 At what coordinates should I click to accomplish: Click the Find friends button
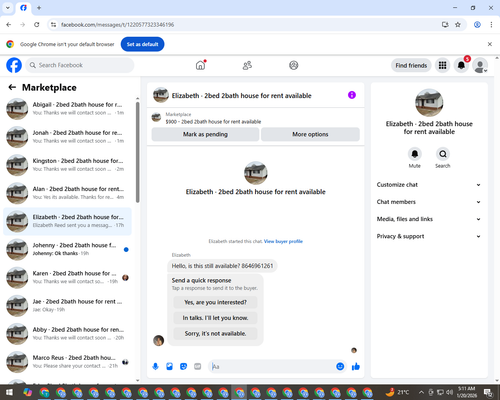411,65
